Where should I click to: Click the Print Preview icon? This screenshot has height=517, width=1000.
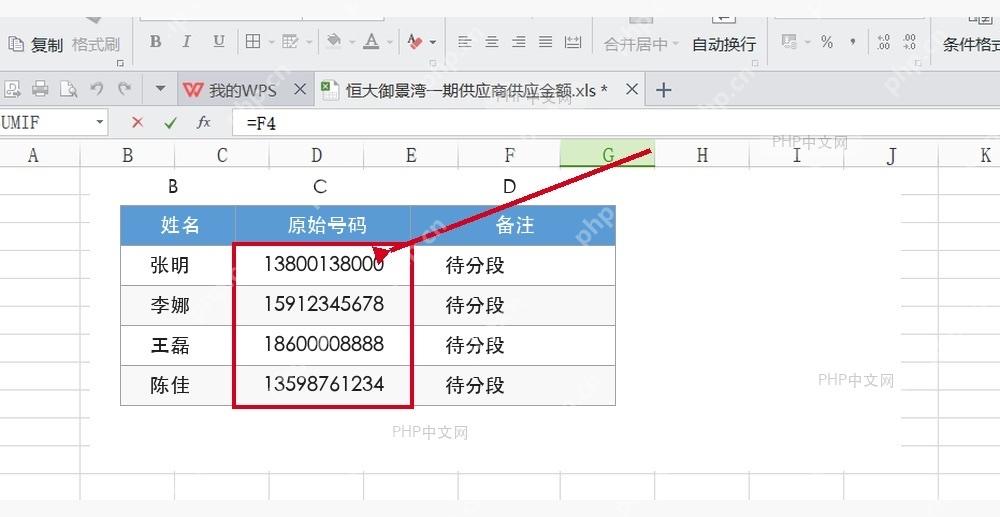click(68, 89)
